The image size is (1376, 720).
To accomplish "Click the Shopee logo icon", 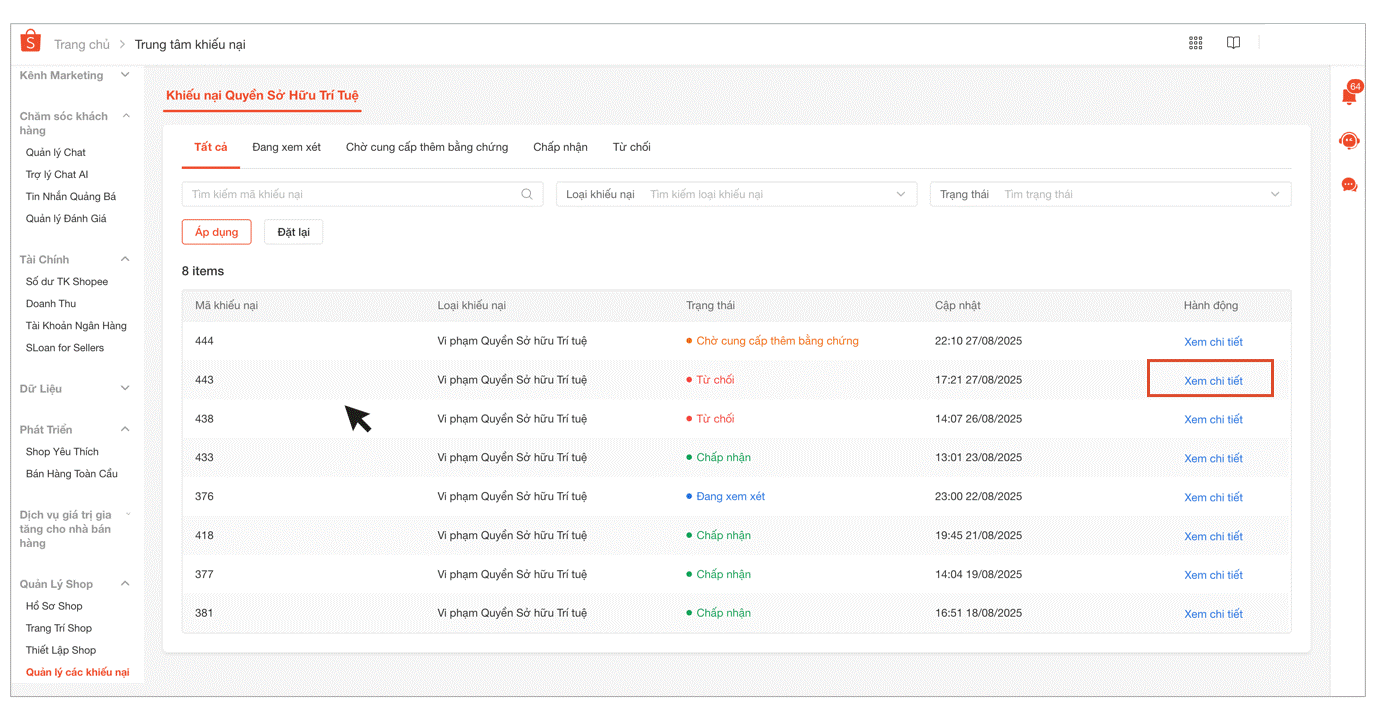I will pyautogui.click(x=31, y=42).
